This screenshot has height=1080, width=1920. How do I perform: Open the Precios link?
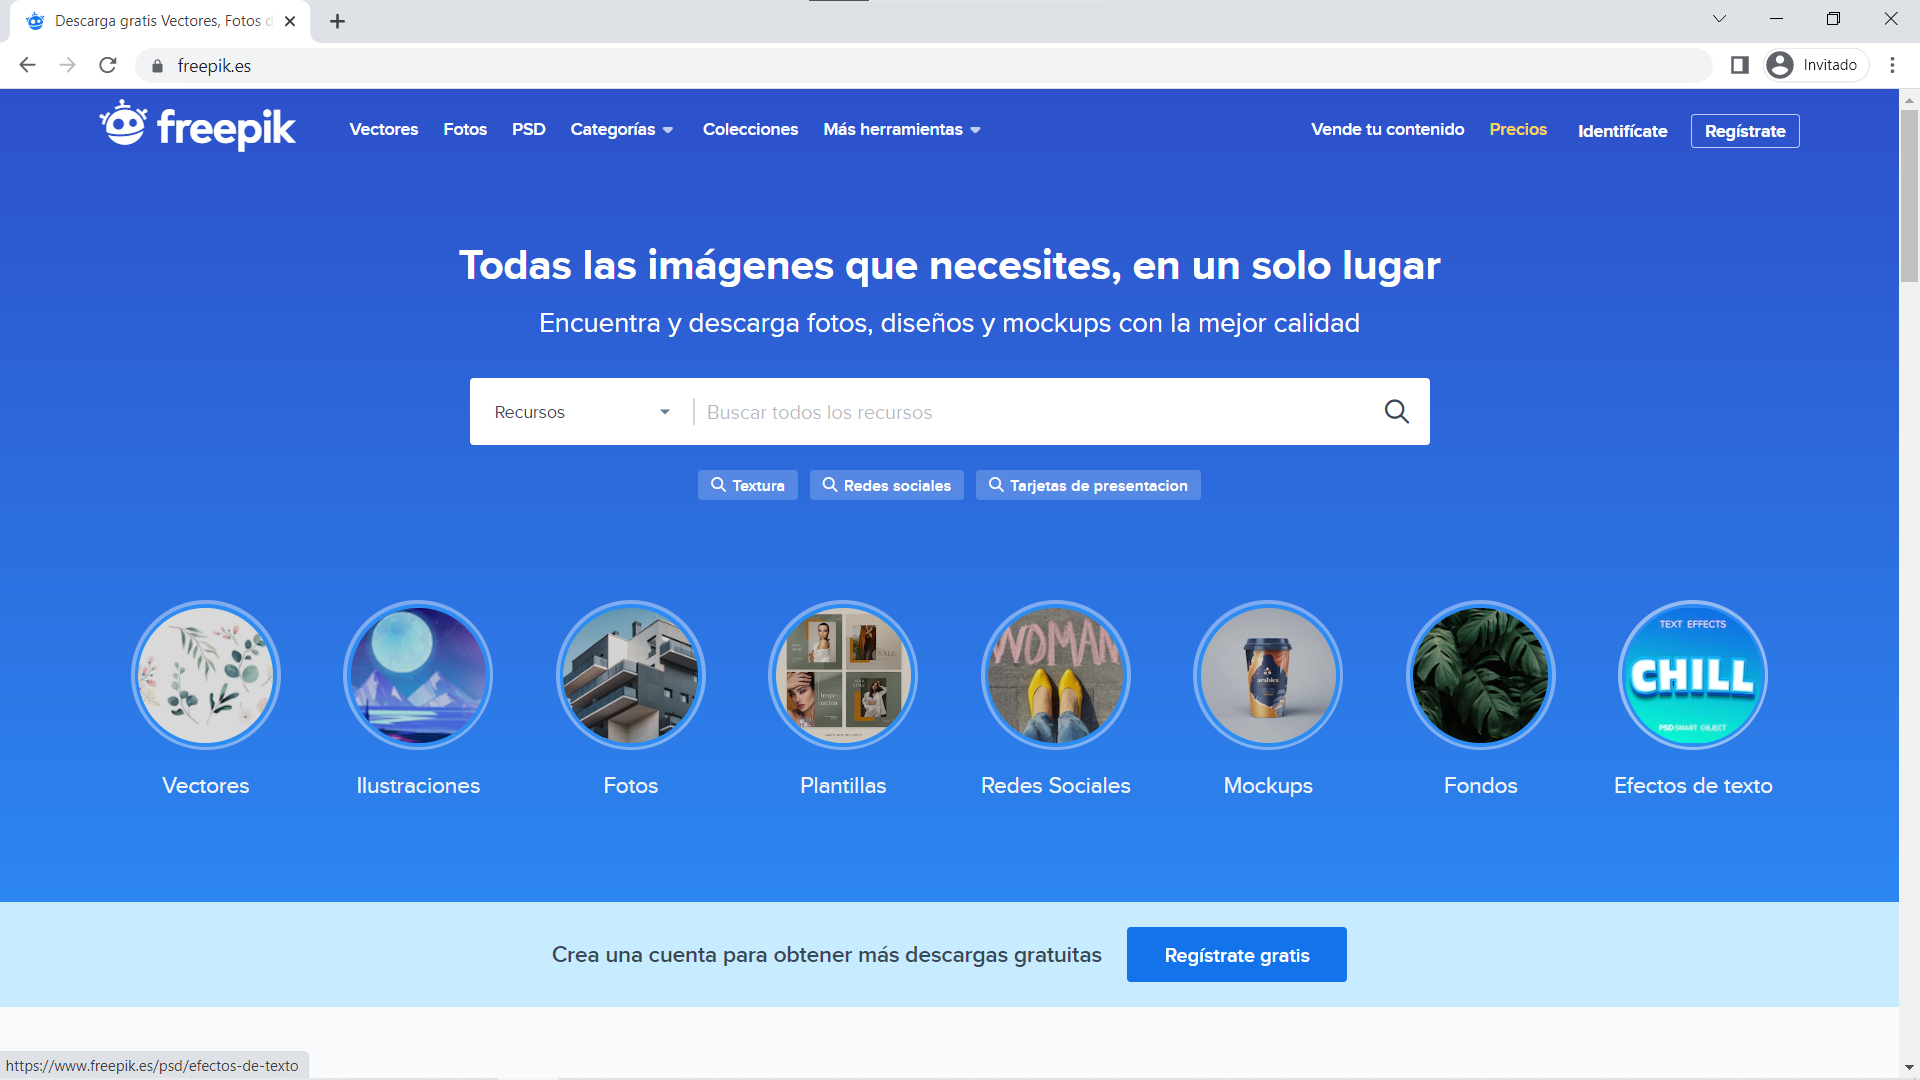point(1517,130)
